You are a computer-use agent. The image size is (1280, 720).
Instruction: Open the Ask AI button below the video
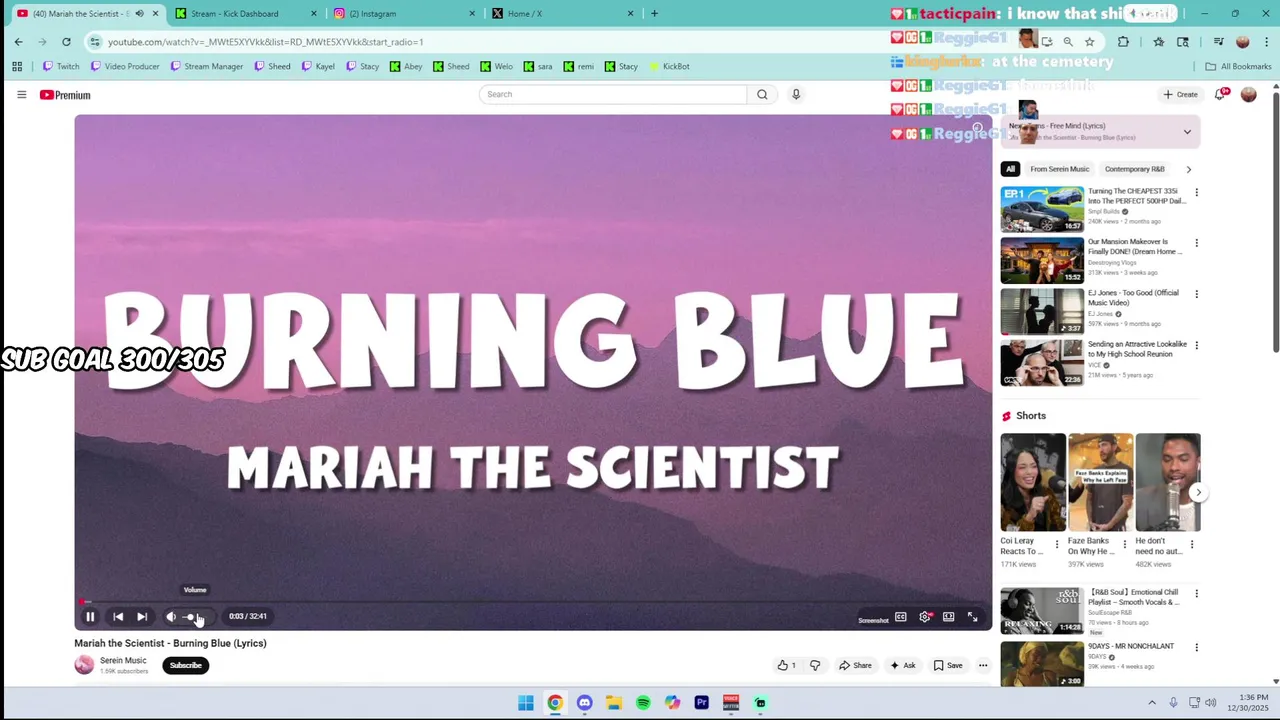(x=903, y=665)
